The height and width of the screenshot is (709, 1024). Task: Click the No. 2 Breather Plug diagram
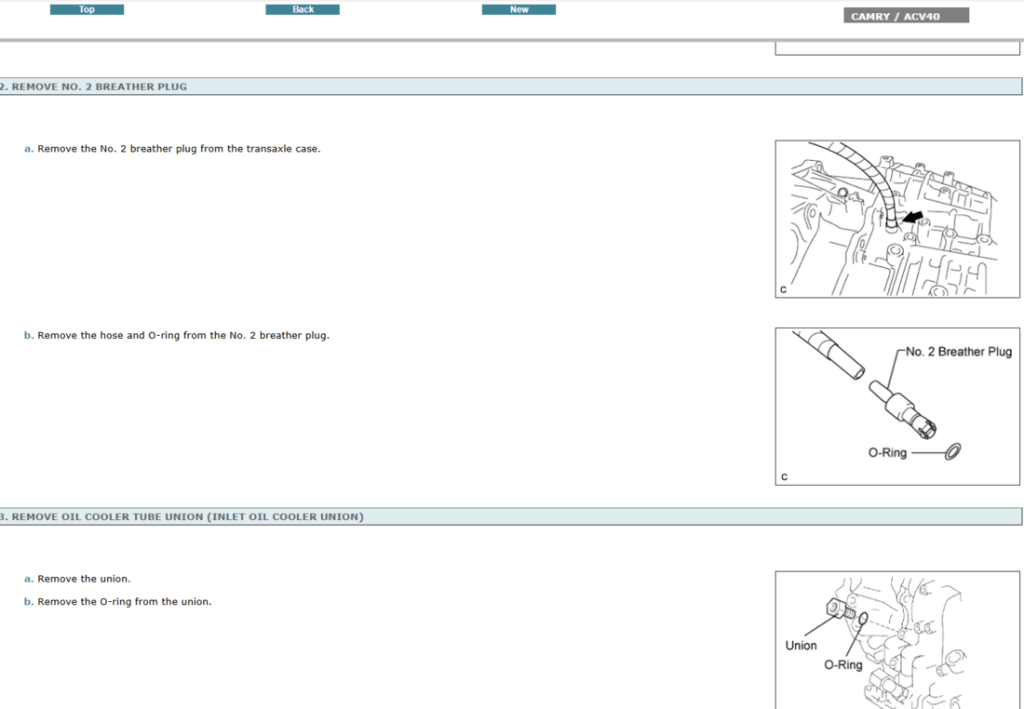click(896, 405)
